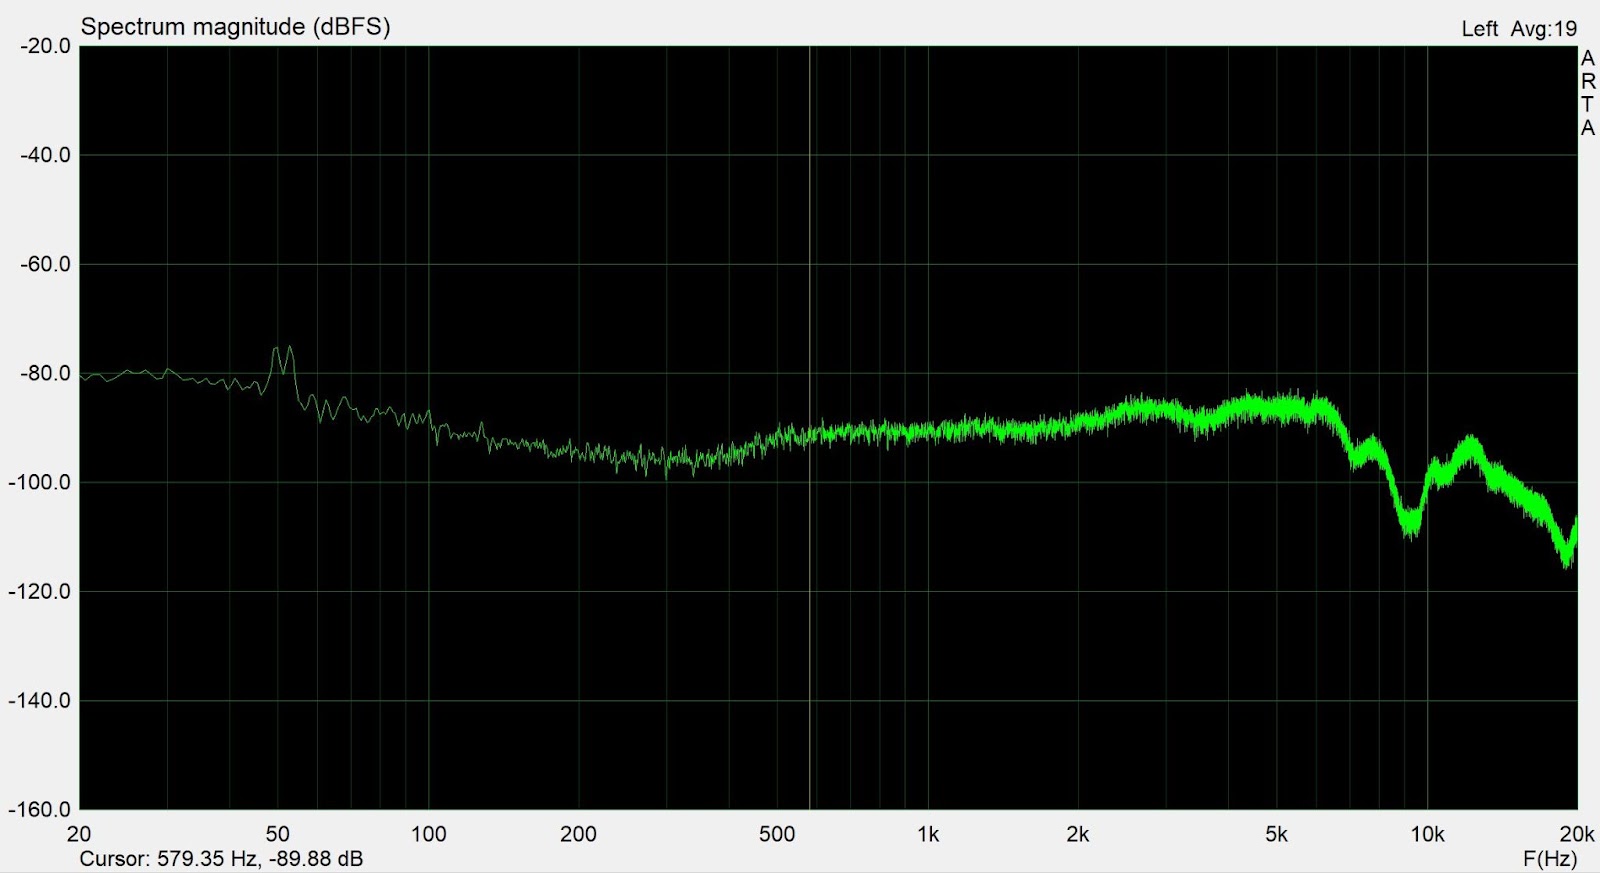Screen dimensions: 1600x873
Task: Click the 'Spectrum magnitude (dBFS)' title
Action: [x=235, y=27]
